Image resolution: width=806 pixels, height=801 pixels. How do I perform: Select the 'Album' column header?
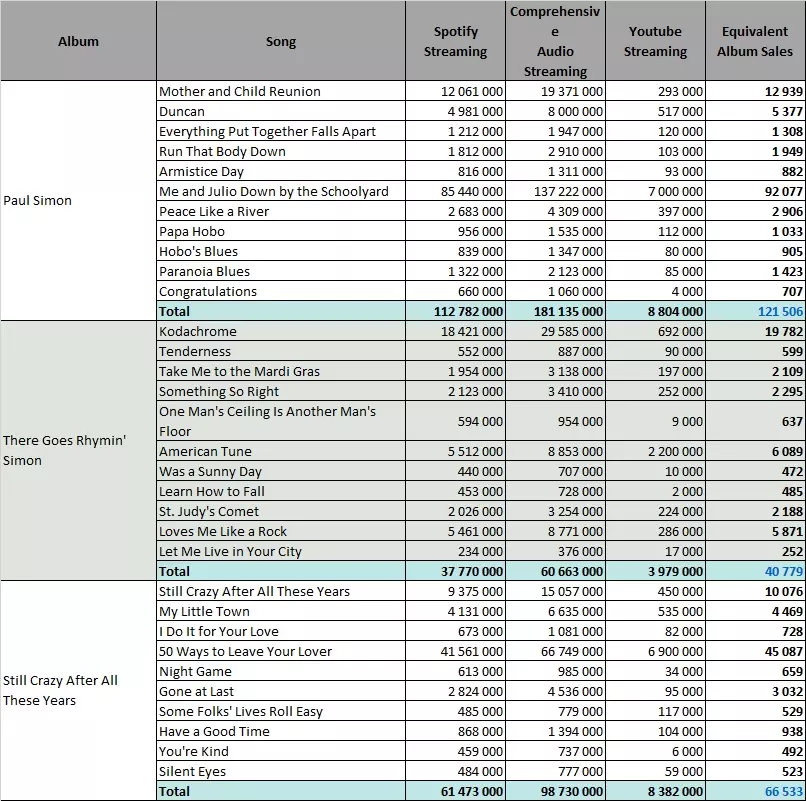click(x=78, y=41)
